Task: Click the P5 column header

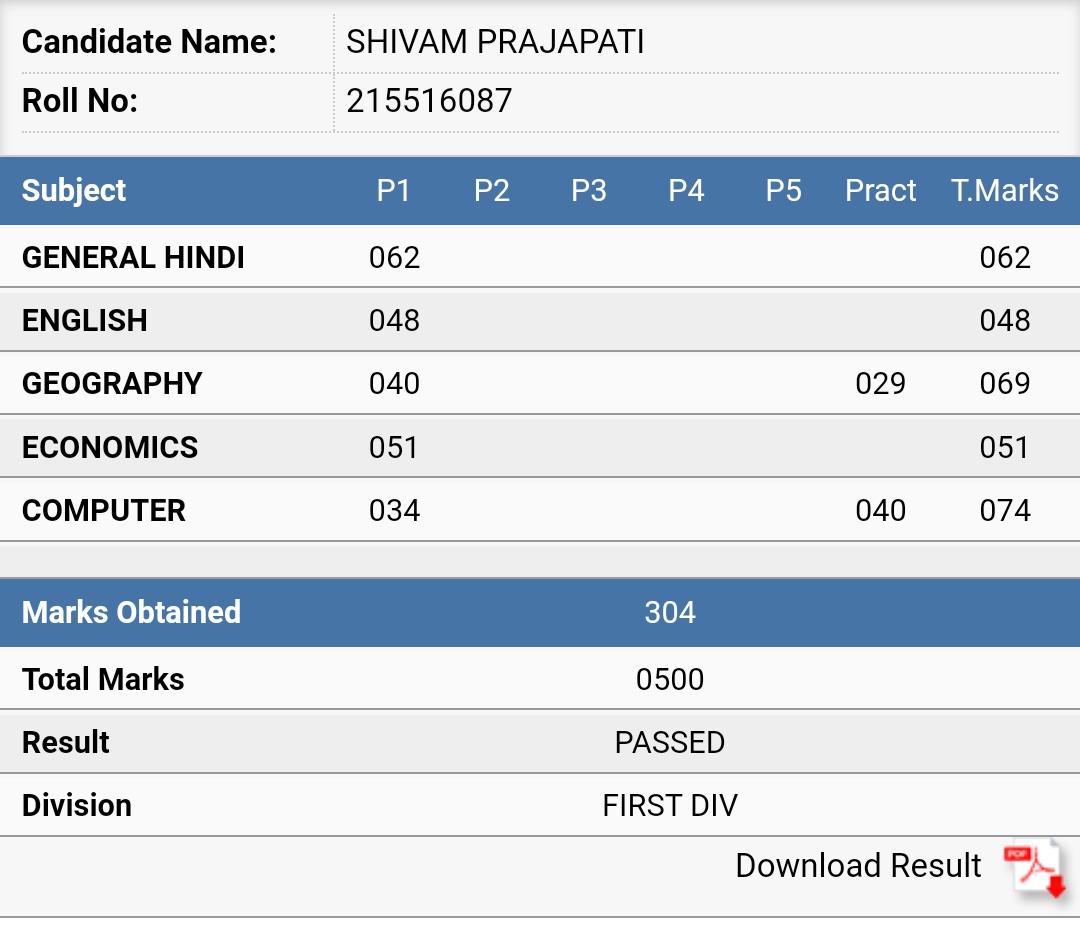Action: (x=783, y=191)
